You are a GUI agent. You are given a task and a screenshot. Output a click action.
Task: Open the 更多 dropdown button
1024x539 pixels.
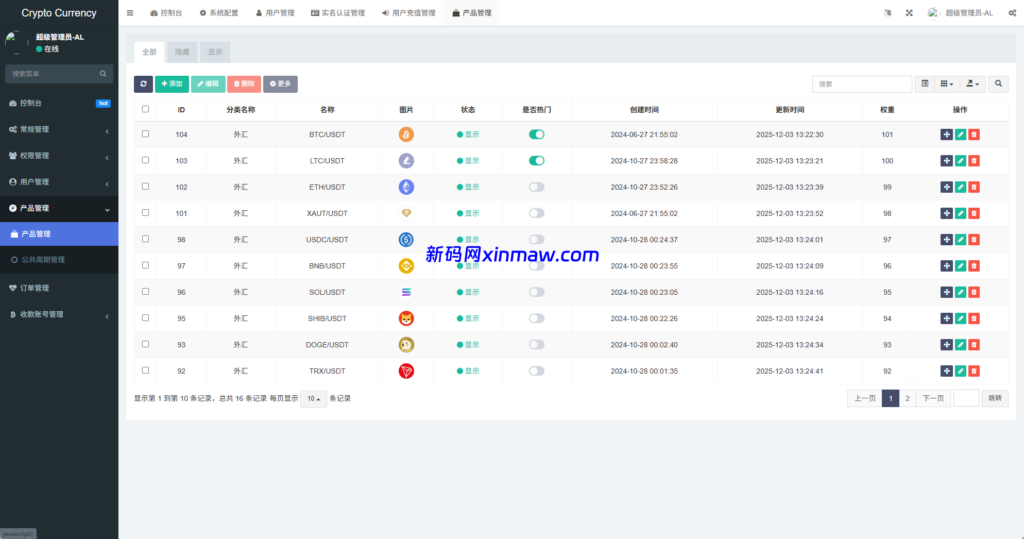[280, 84]
